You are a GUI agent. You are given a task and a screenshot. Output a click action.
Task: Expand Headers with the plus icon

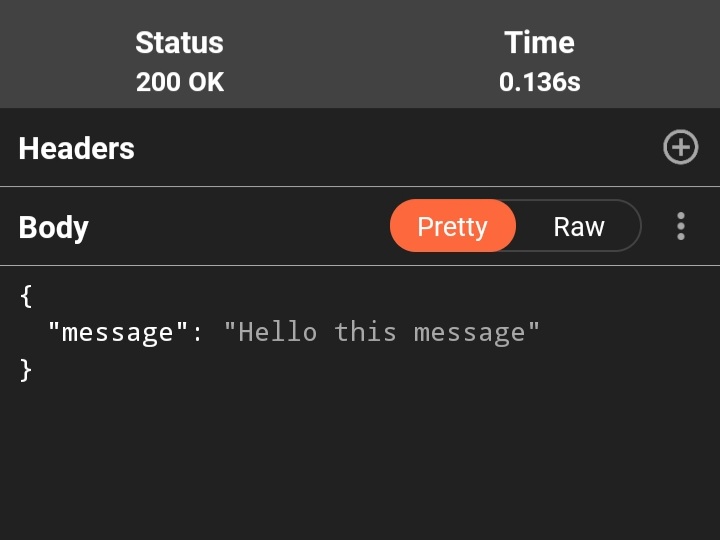coord(681,147)
